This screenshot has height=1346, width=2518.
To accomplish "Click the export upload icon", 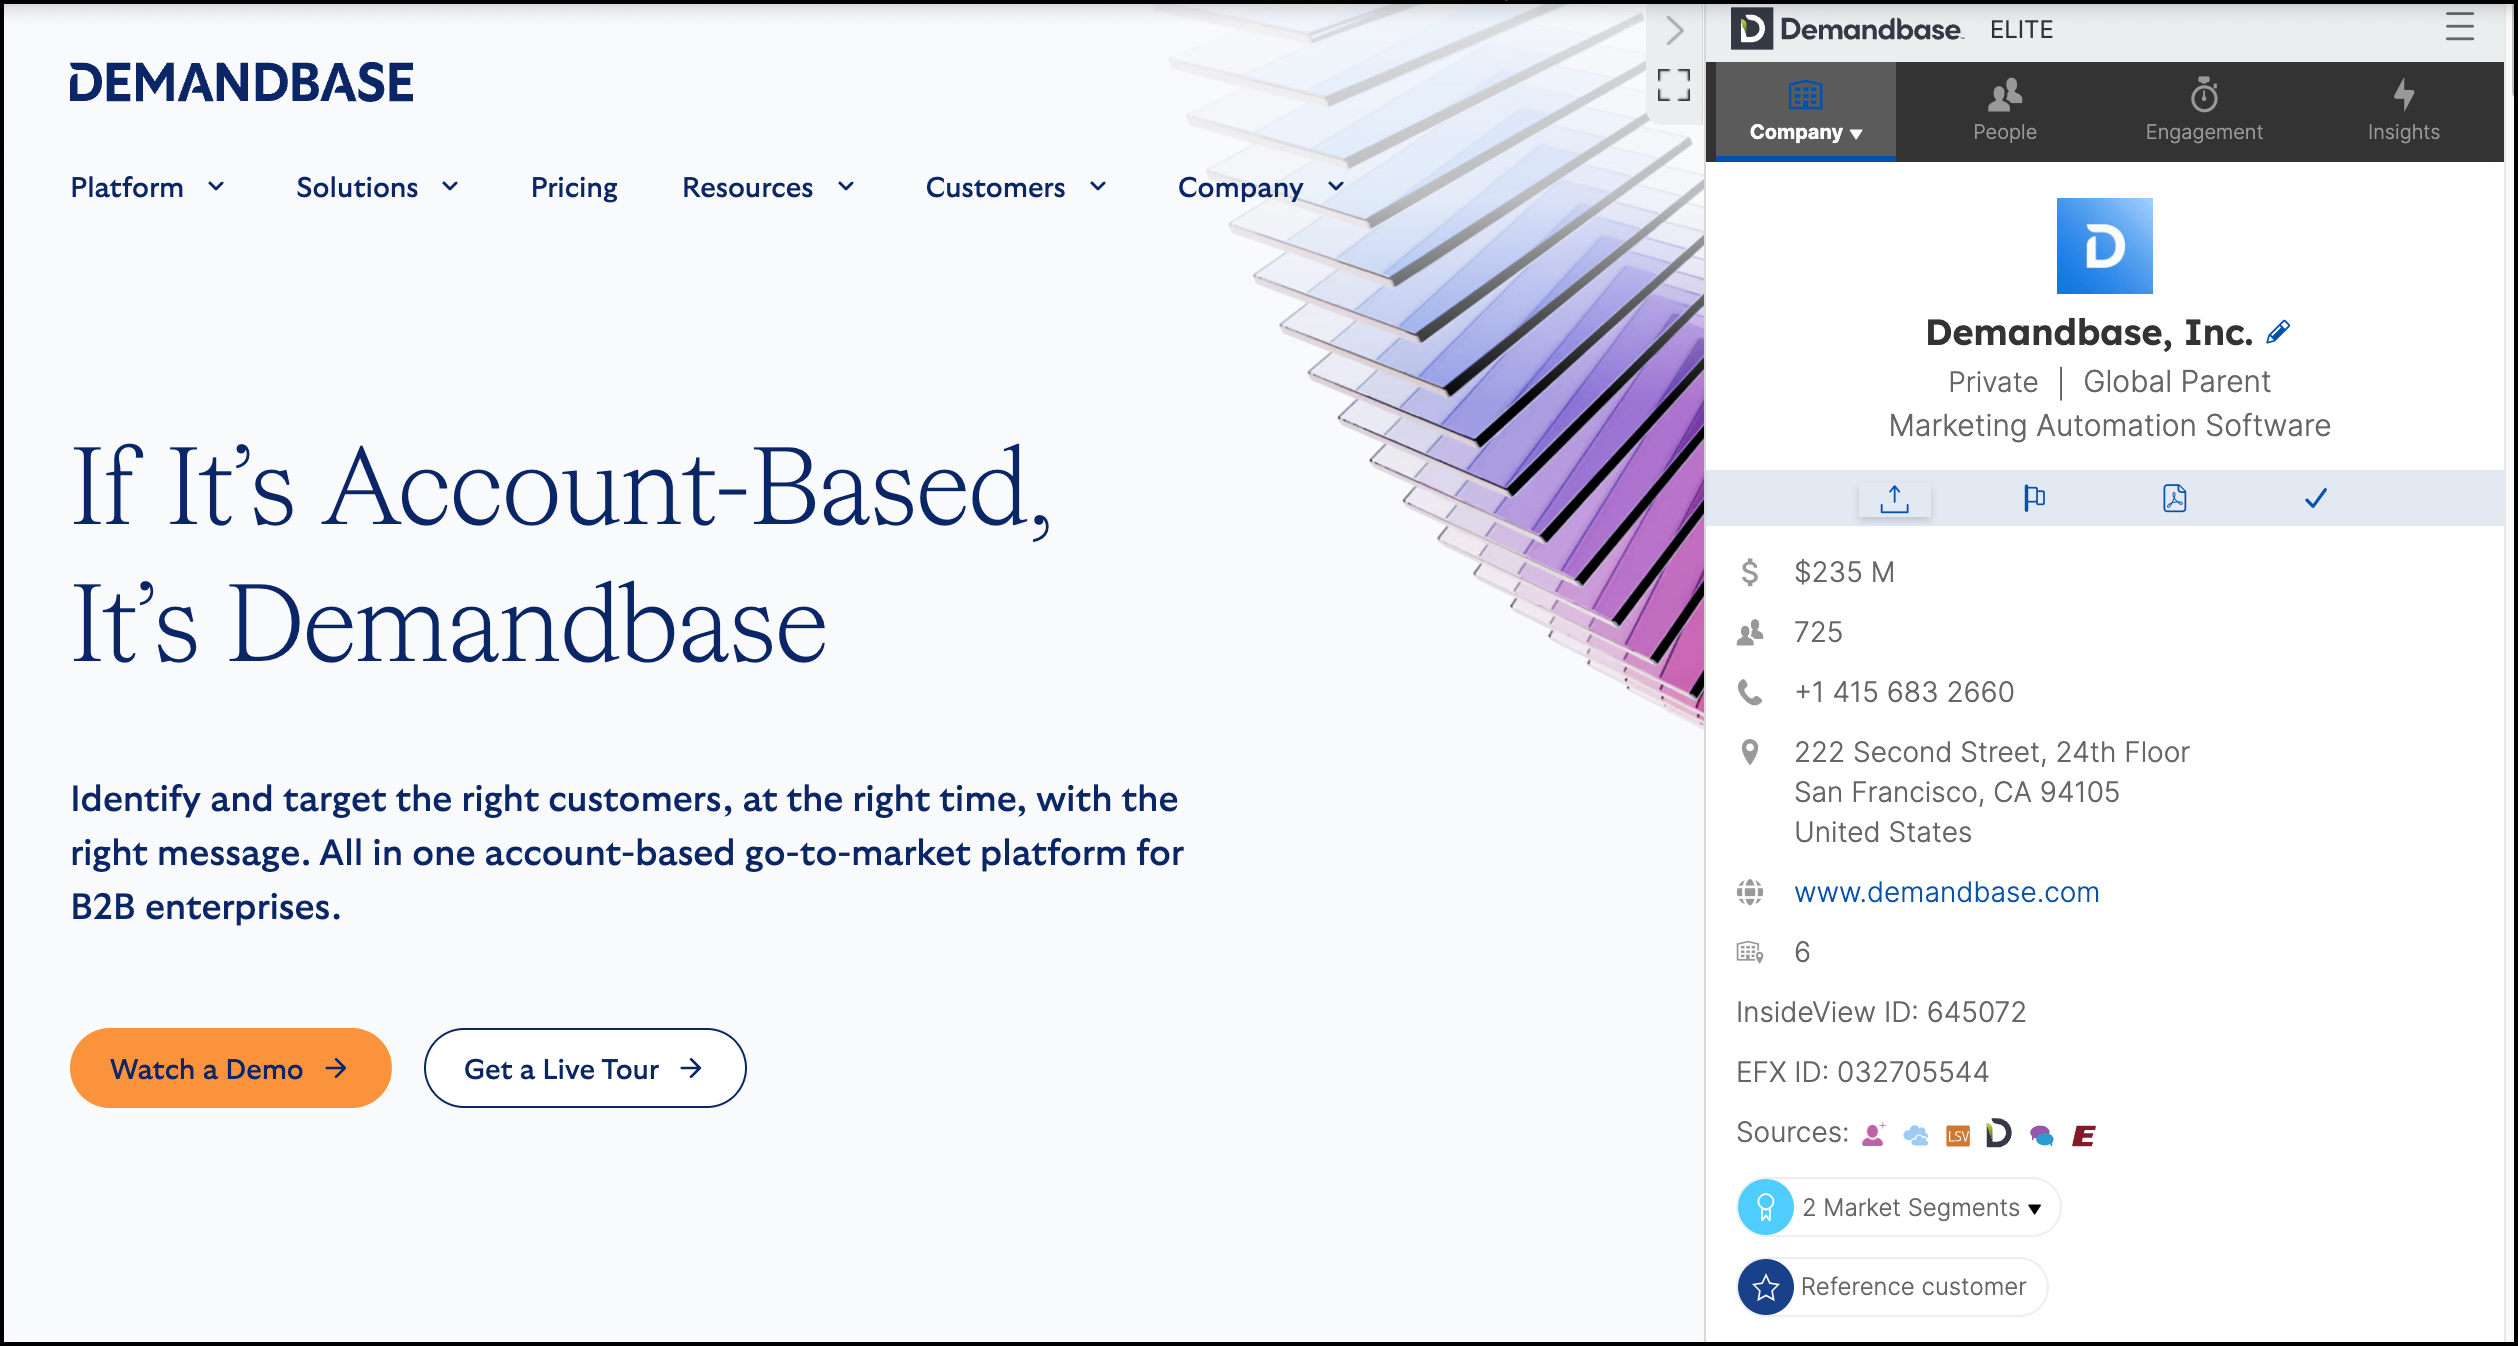I will 1894,498.
